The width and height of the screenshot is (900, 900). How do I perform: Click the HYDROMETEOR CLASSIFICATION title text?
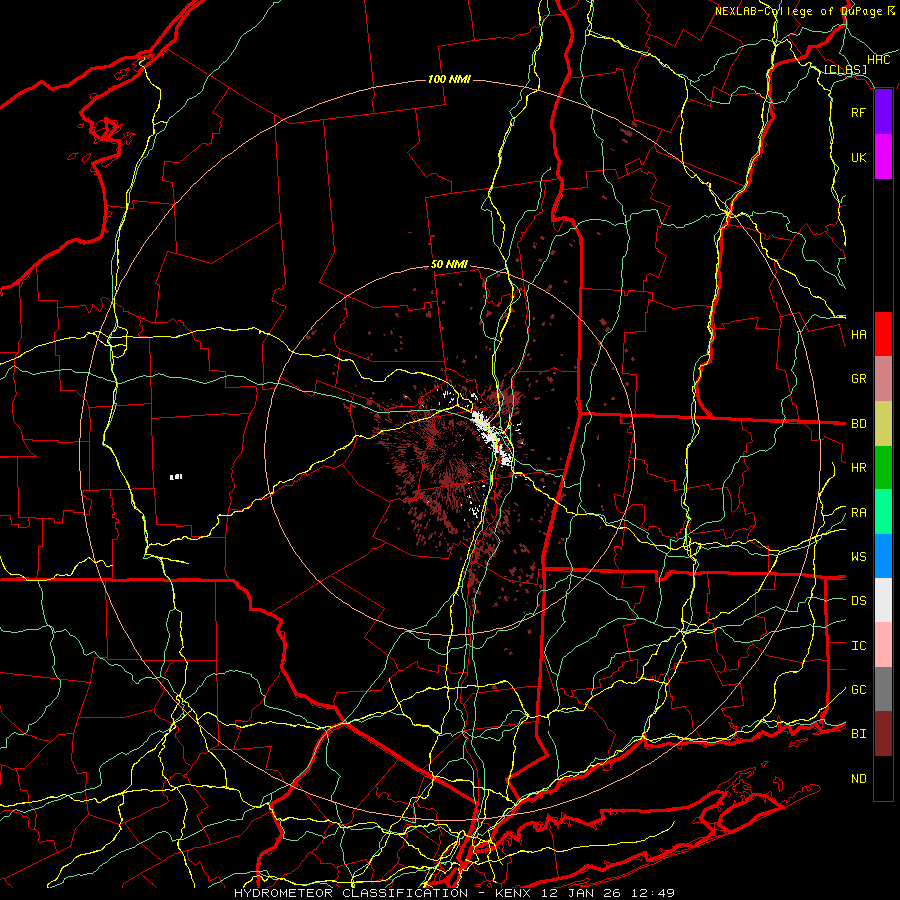[x=351, y=893]
